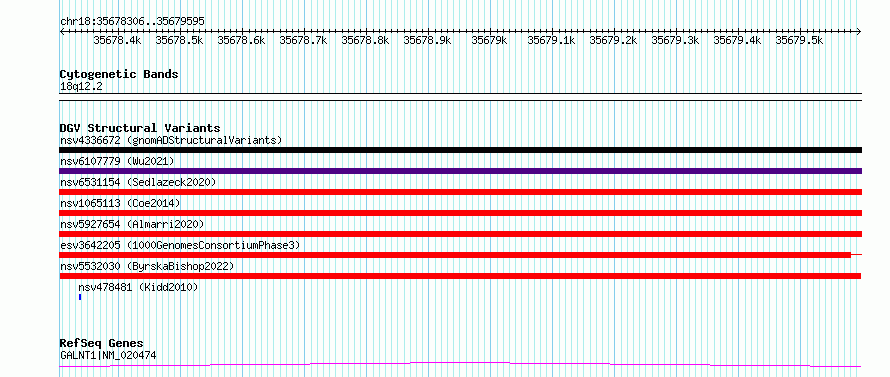Click the red bar of nsv6531154
890x377 pixels.
[460, 192]
